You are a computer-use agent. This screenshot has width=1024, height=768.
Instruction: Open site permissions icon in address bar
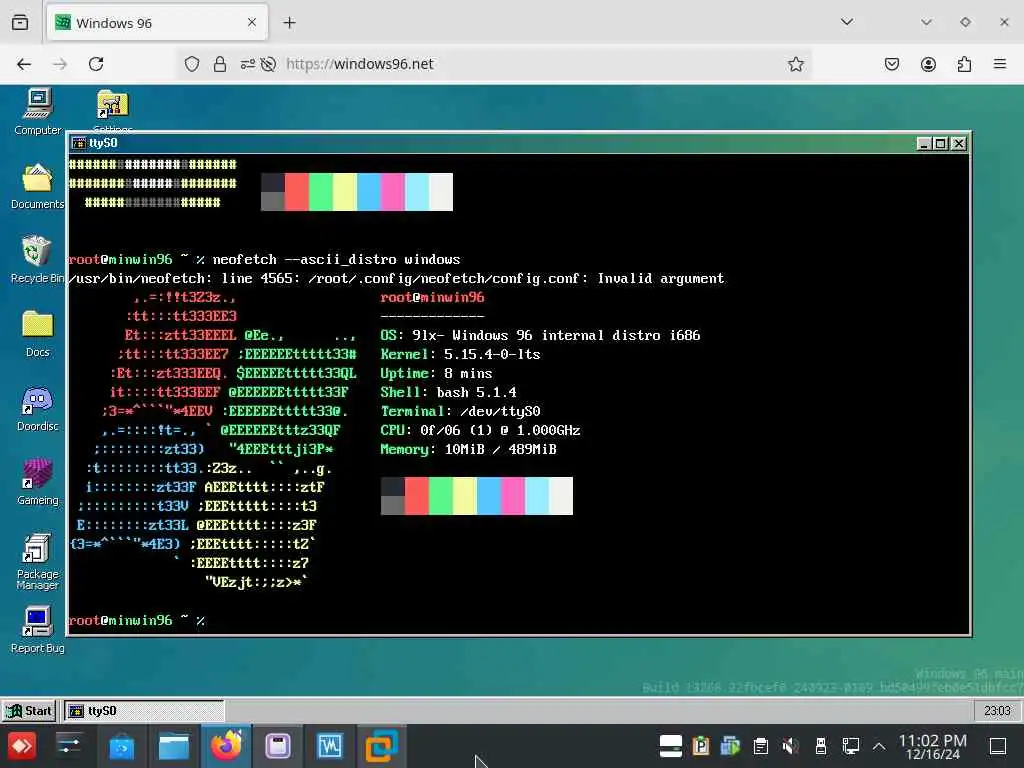pyautogui.click(x=248, y=64)
